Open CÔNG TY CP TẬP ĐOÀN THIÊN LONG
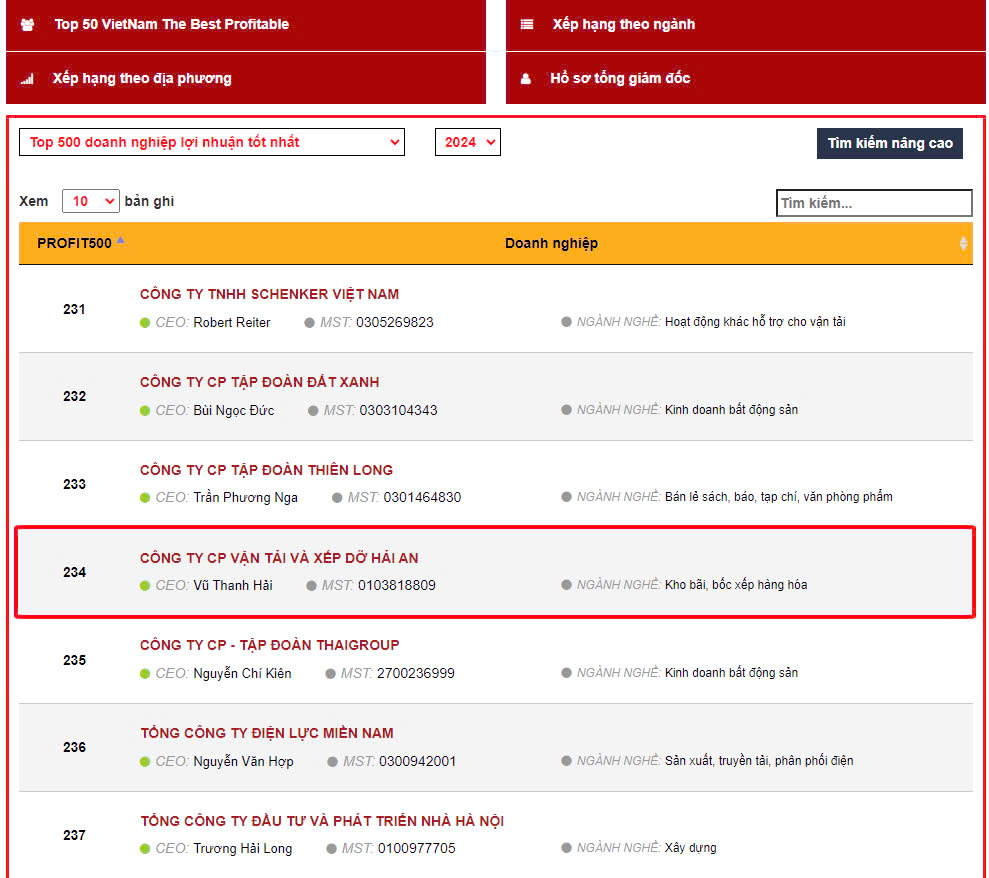This screenshot has height=878, width=989. click(x=266, y=470)
